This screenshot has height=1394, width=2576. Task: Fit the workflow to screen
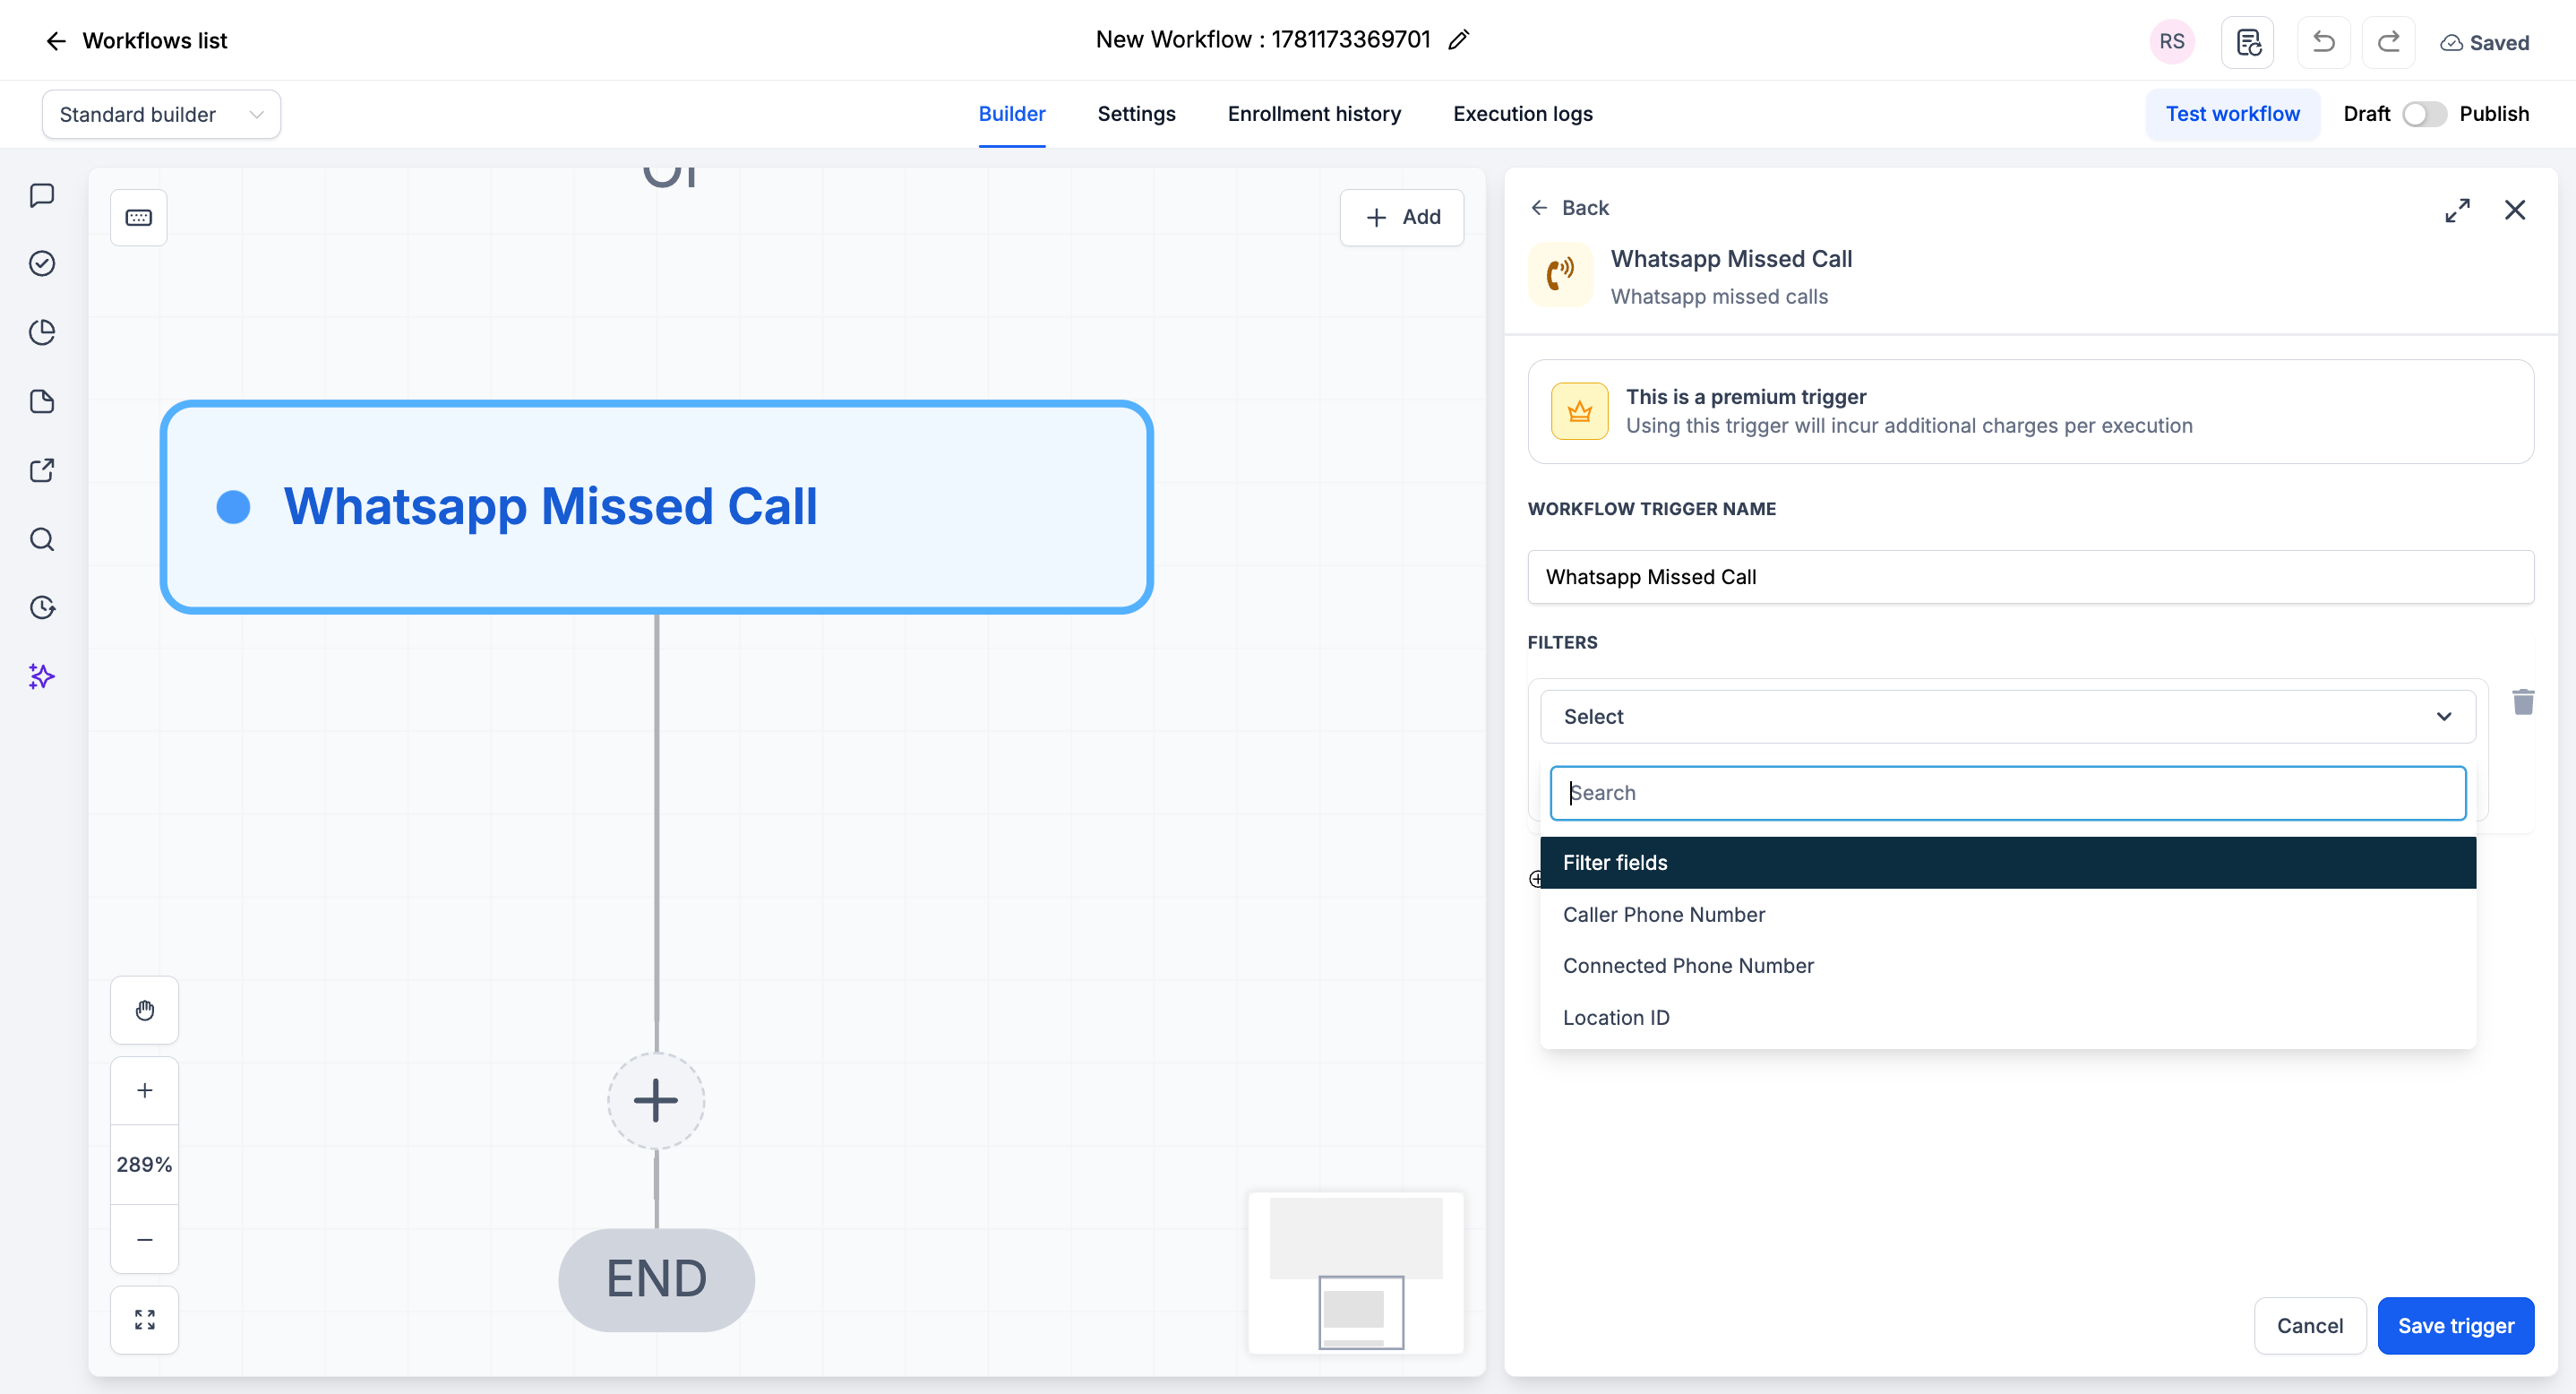pos(145,1320)
